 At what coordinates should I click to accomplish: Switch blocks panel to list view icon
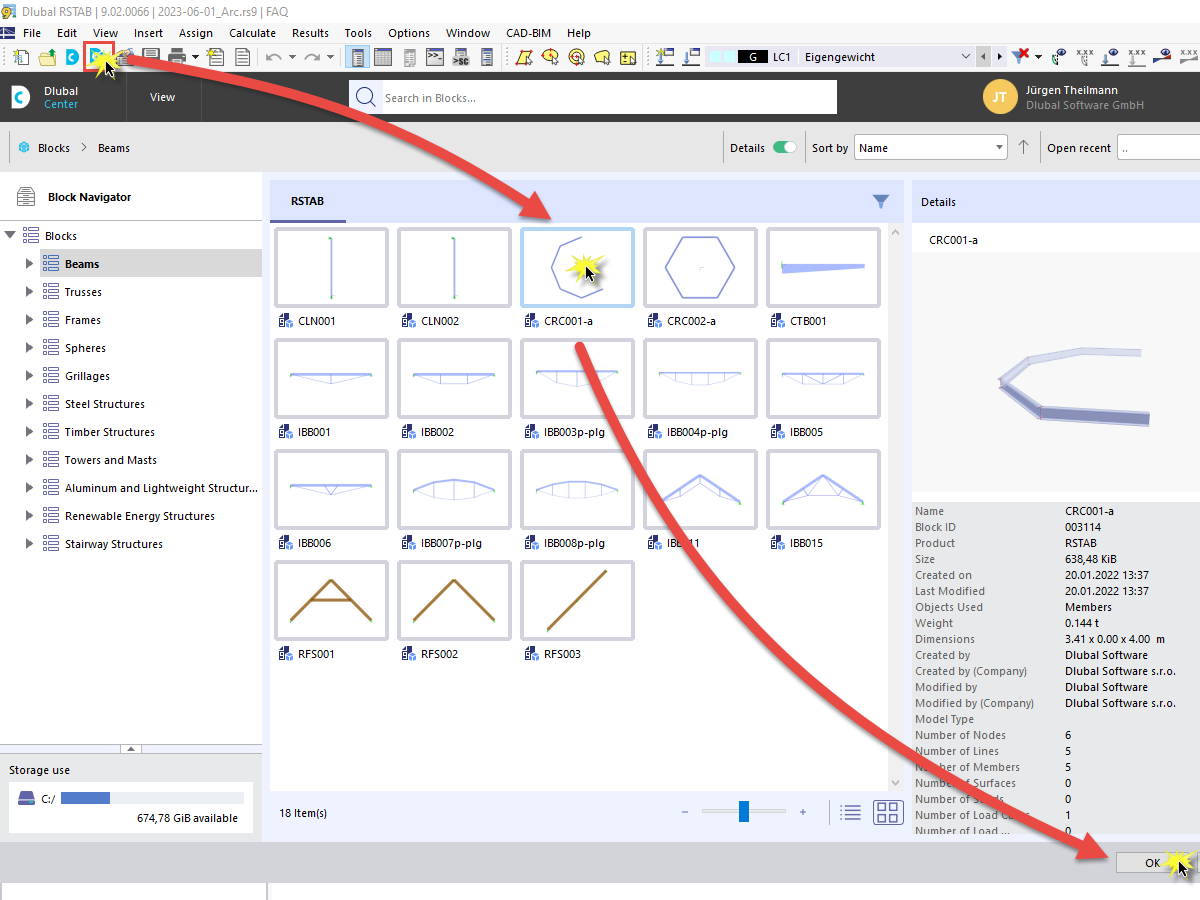pos(850,812)
